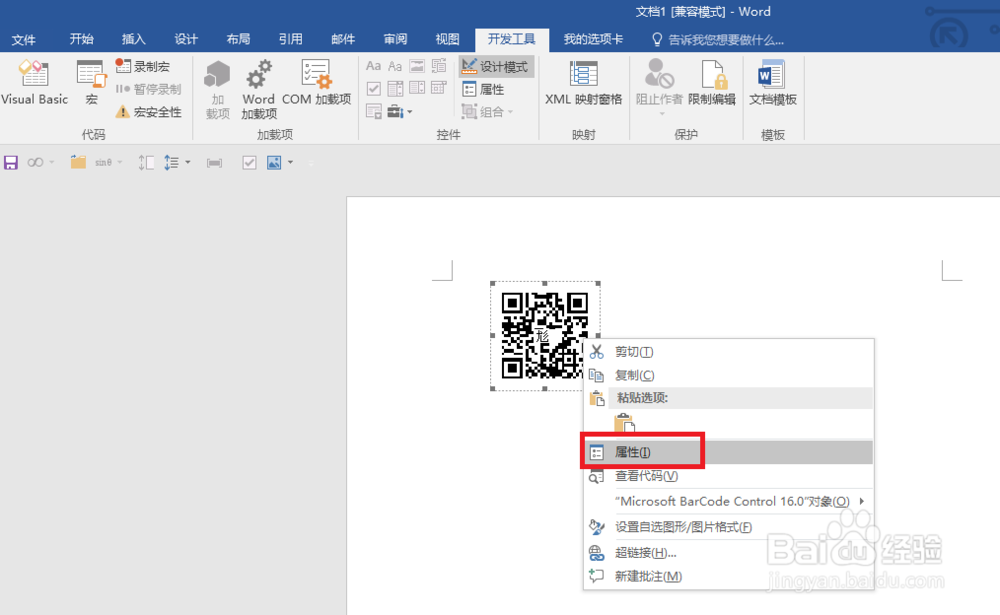Insert checkbox content control in ribbon

coord(374,89)
